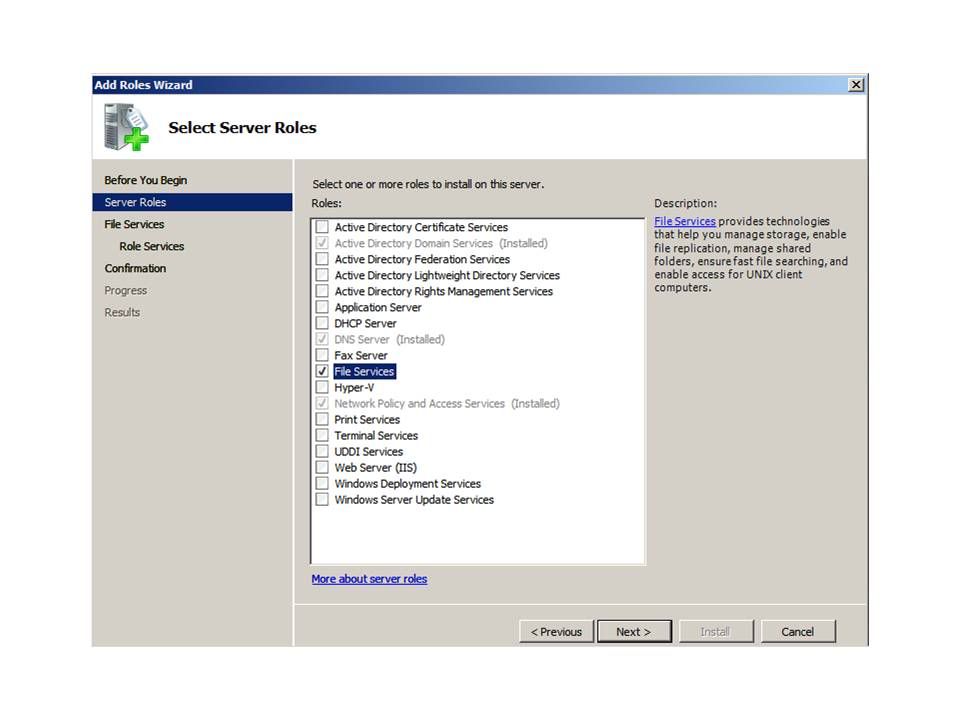Enable Windows Server Update Services checkbox
The height and width of the screenshot is (720, 960).
coord(322,500)
